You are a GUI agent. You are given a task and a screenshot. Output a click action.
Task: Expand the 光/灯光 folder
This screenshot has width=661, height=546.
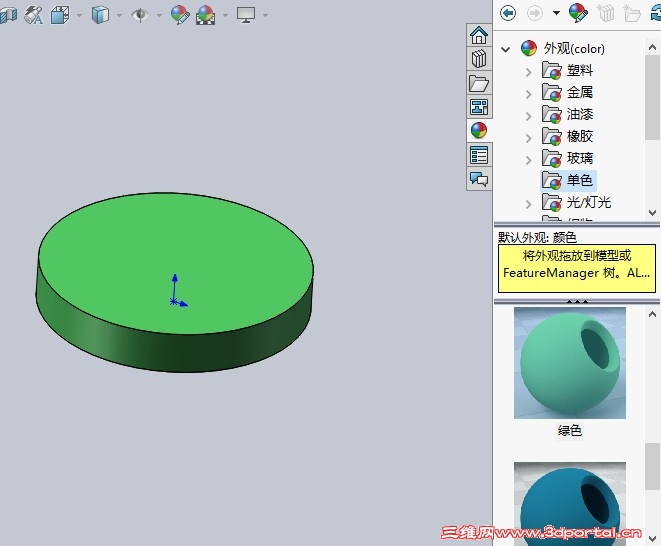[529, 204]
